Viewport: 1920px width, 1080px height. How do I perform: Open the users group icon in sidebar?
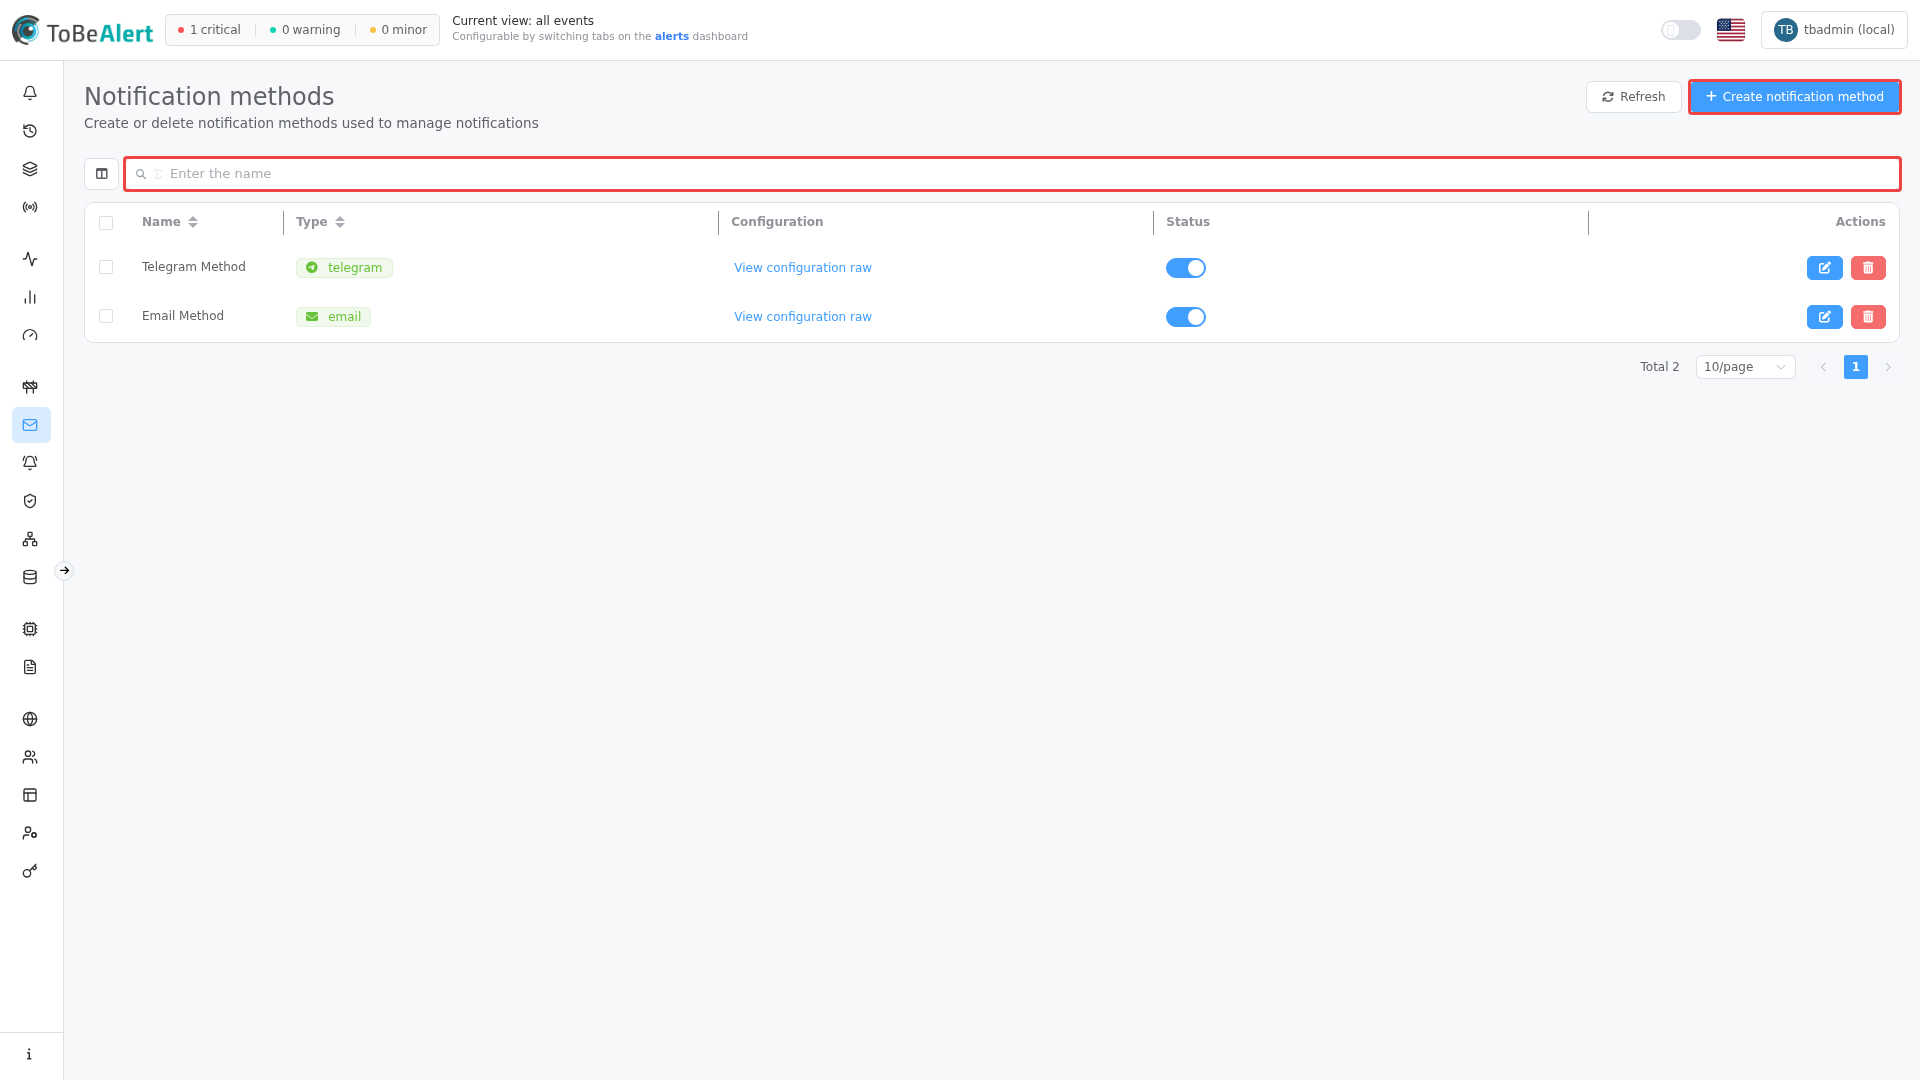click(30, 757)
